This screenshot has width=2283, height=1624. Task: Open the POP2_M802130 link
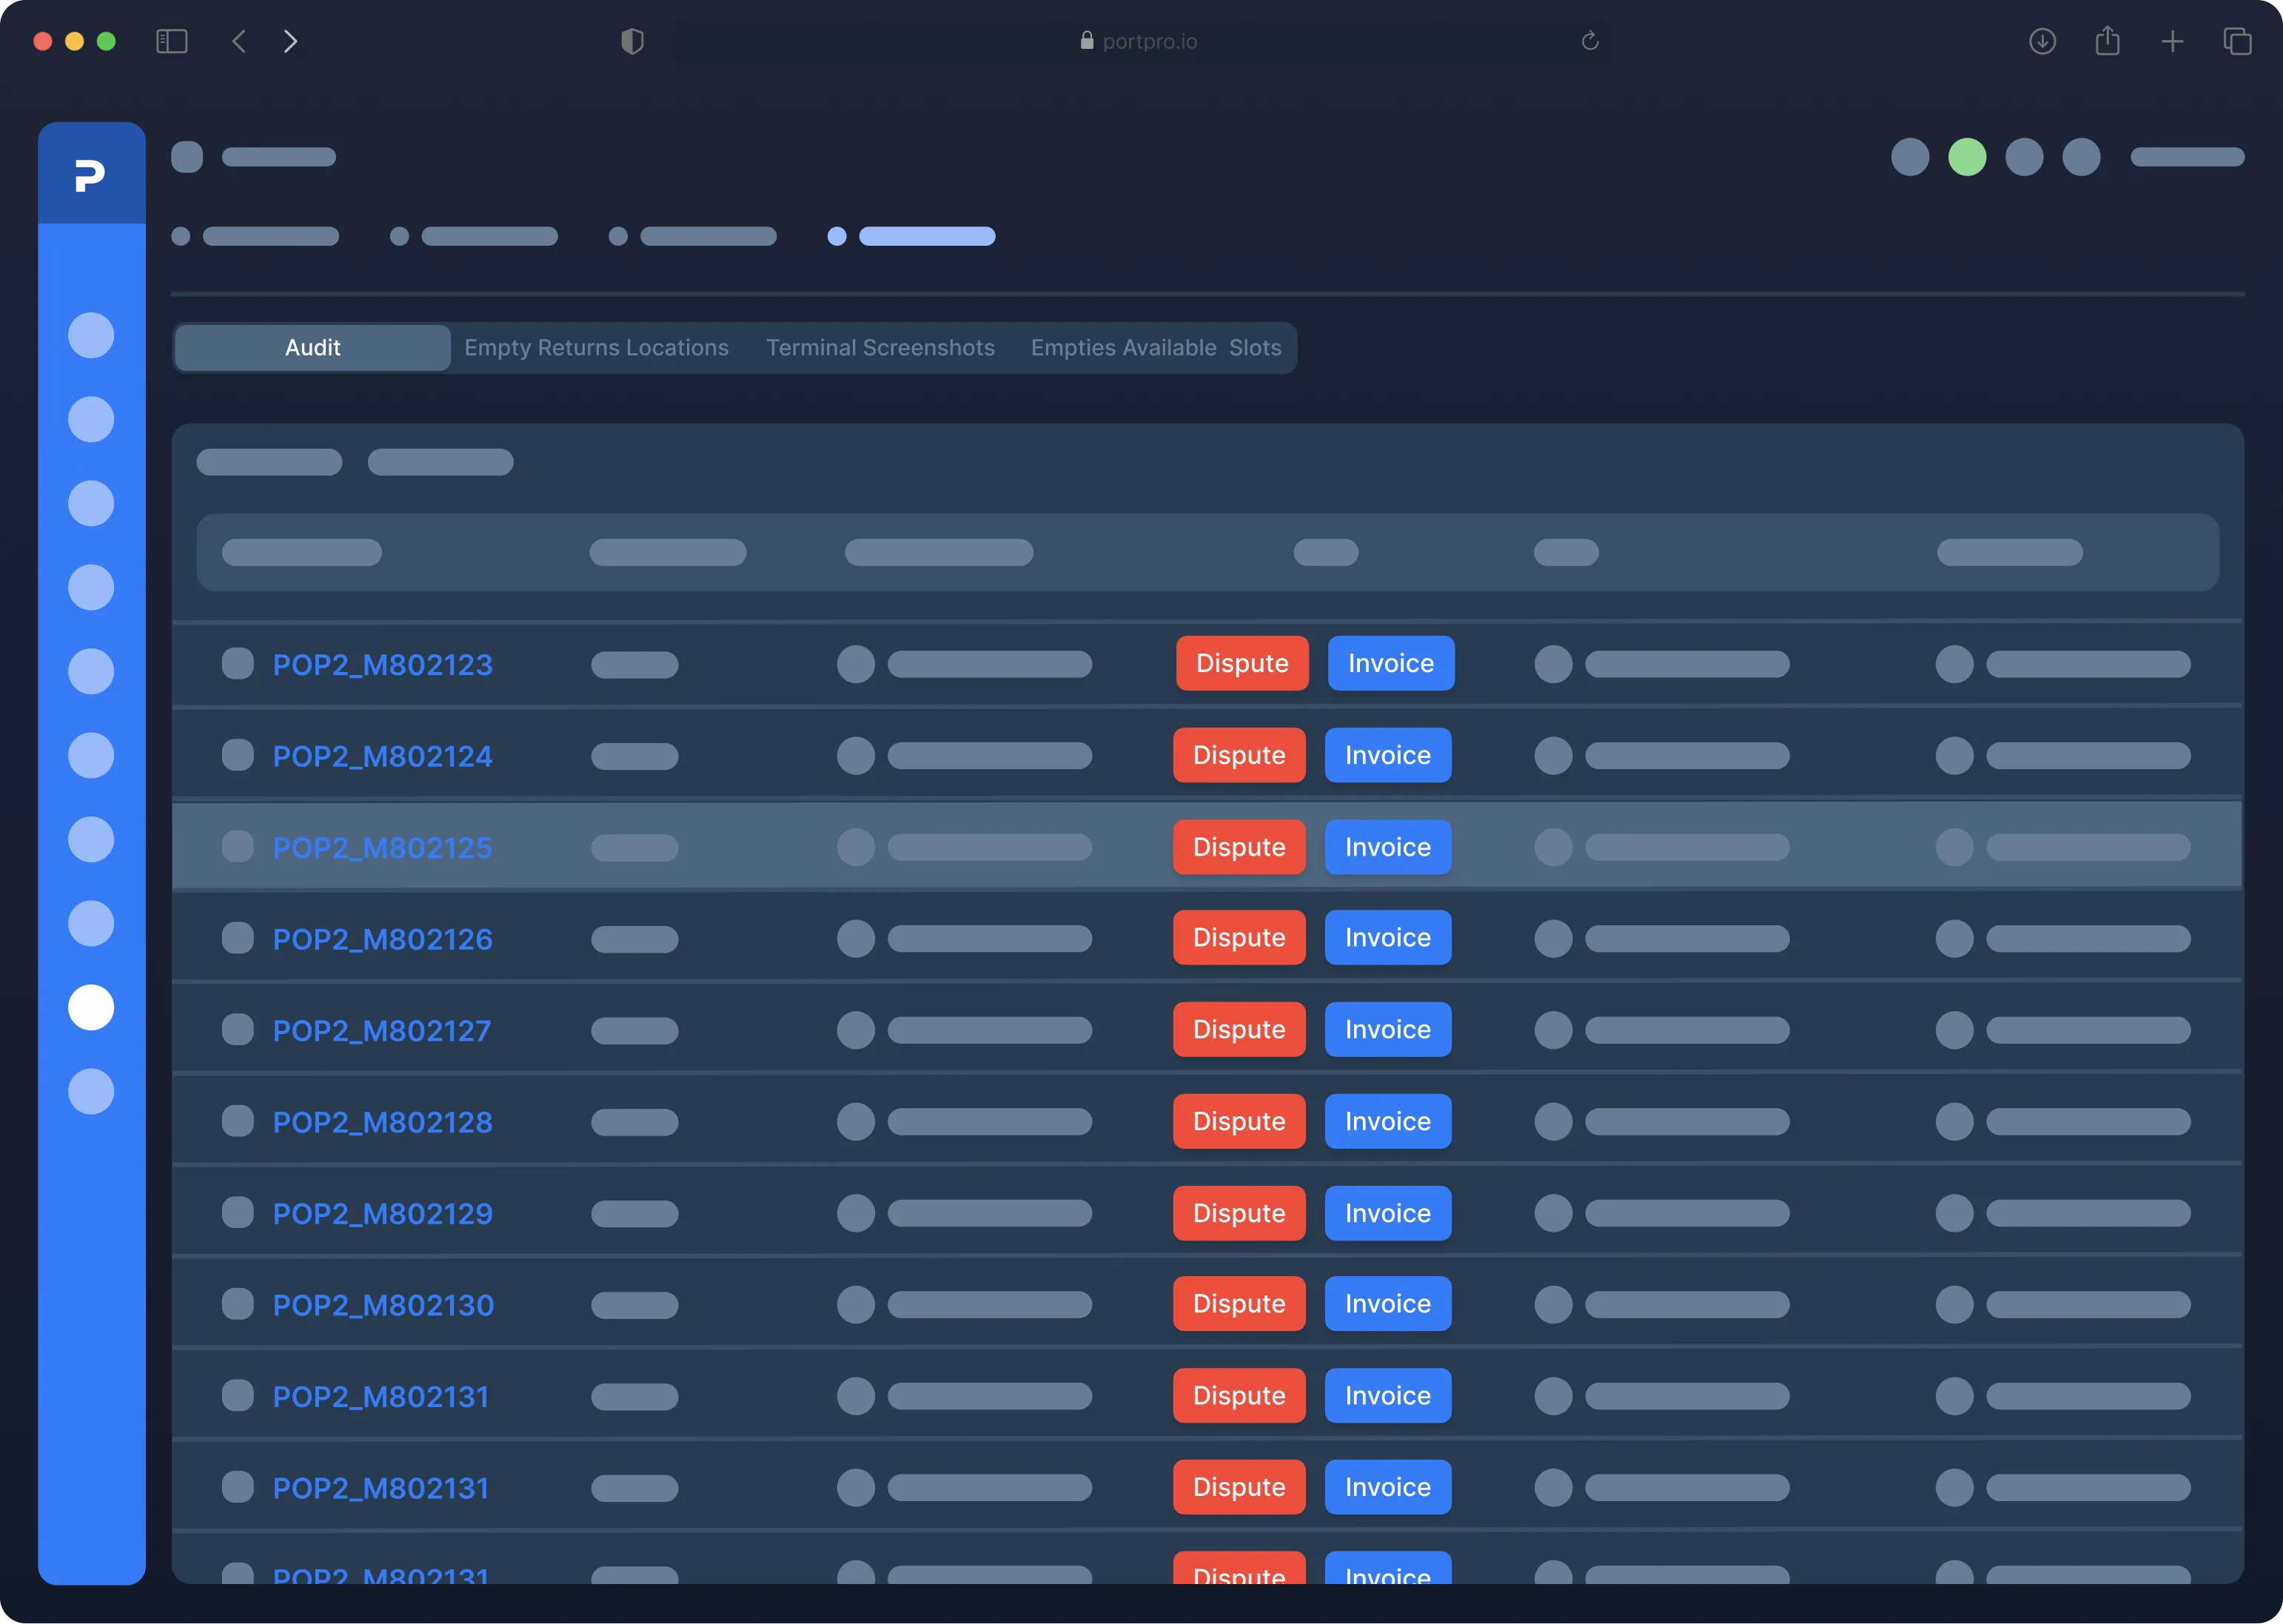pyautogui.click(x=383, y=1305)
